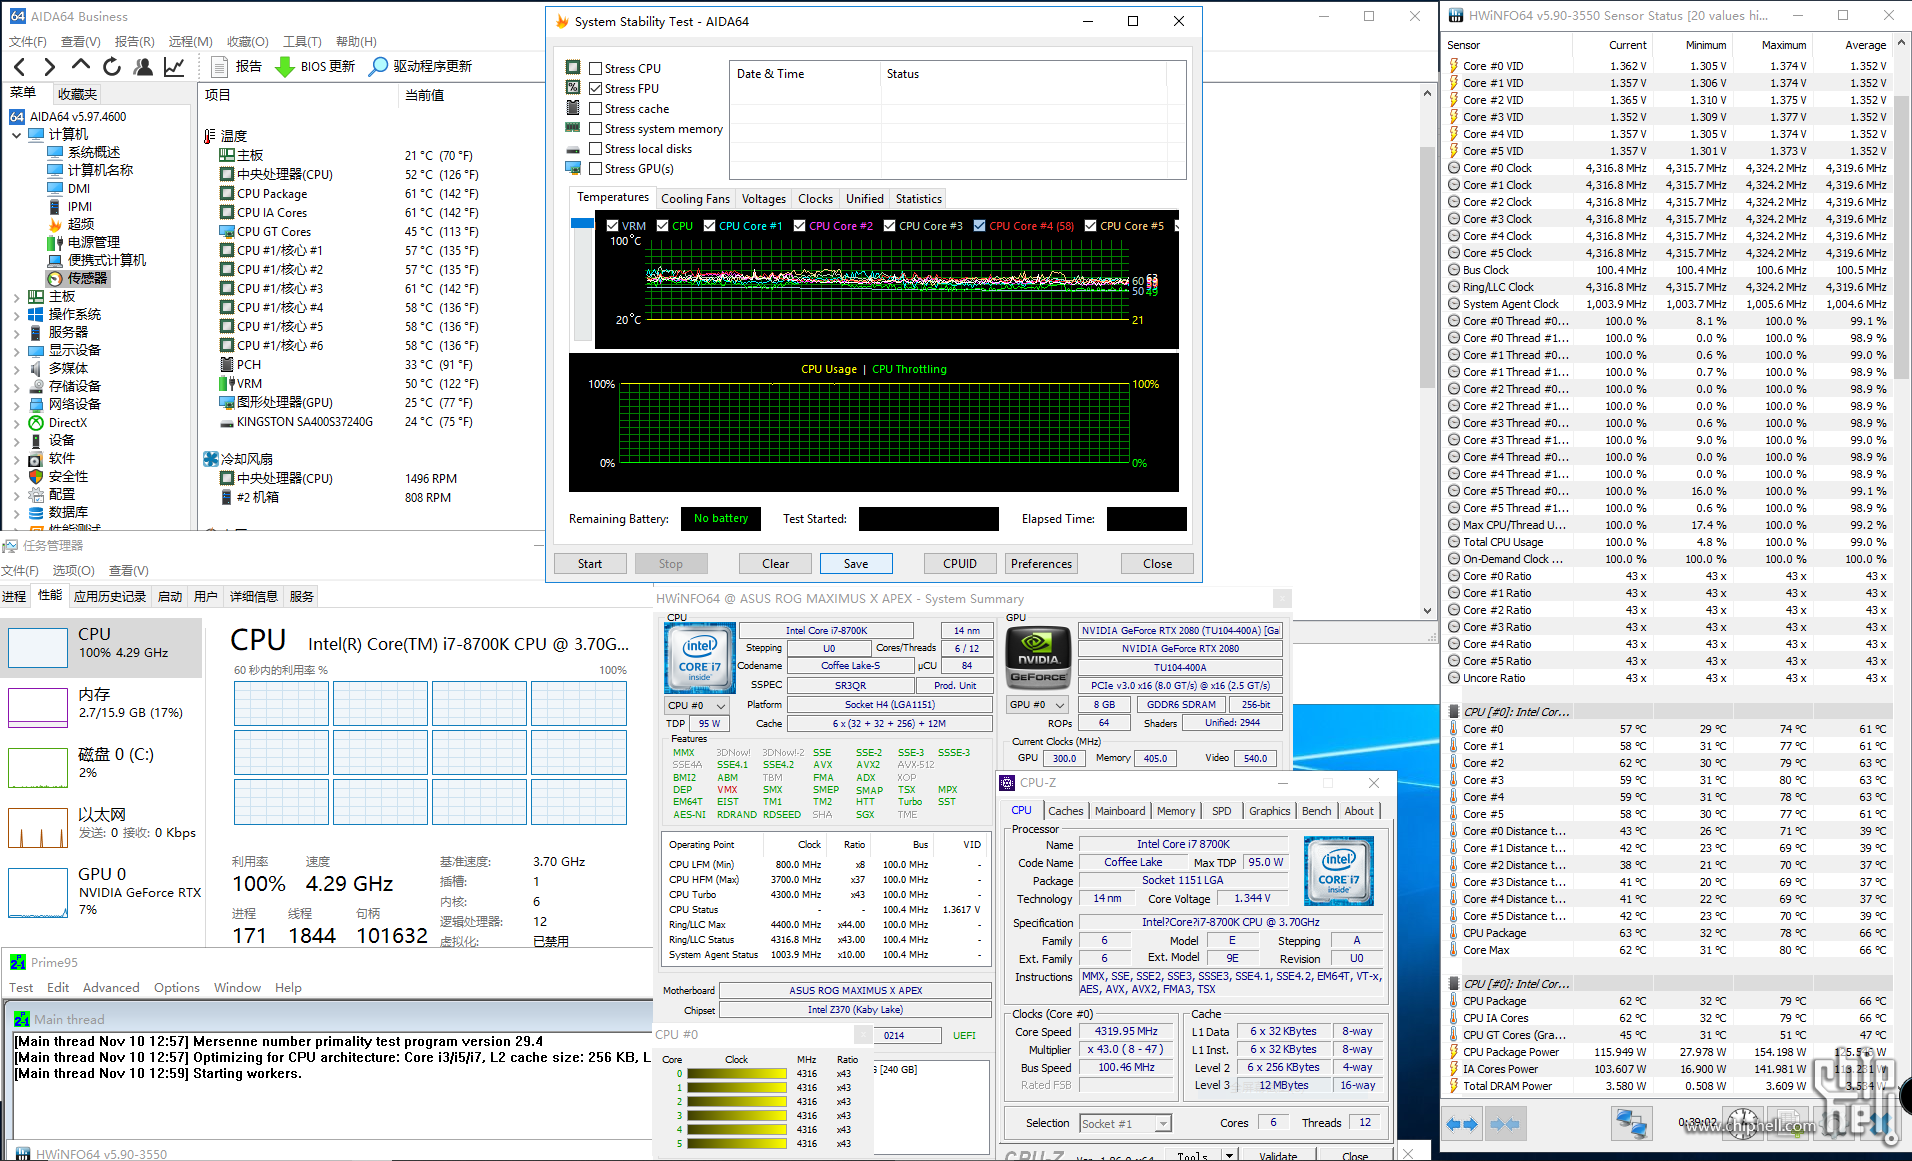
Task: Enable Stress GPU(s) checkbox
Action: [596, 168]
